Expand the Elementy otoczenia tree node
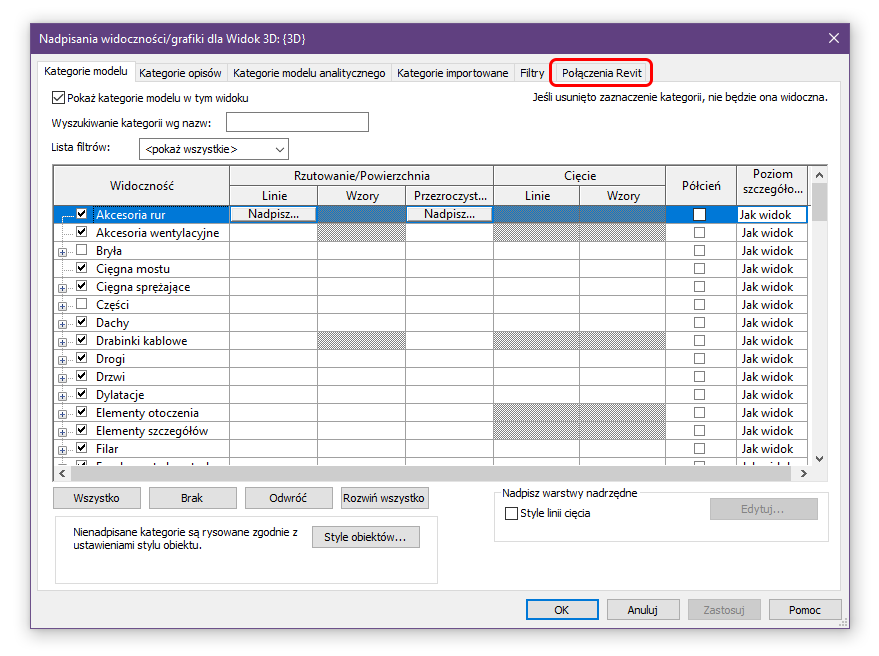The height and width of the screenshot is (656, 879). pyautogui.click(x=62, y=414)
